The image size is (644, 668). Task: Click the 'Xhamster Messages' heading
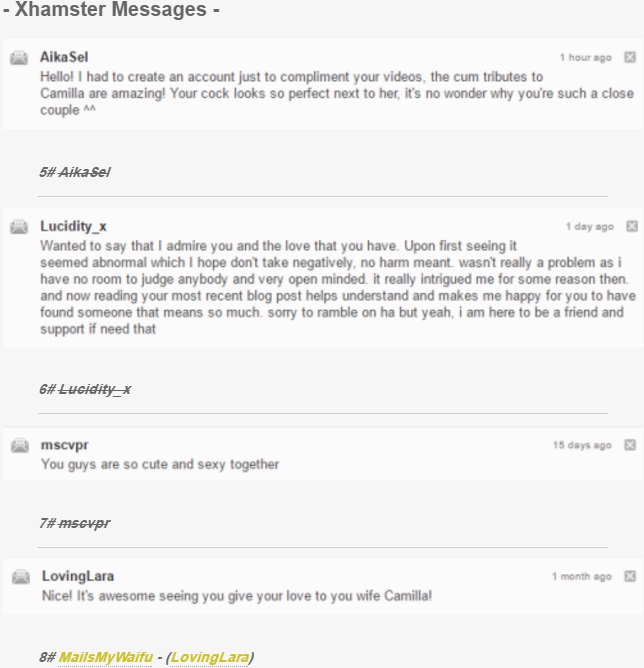(111, 9)
